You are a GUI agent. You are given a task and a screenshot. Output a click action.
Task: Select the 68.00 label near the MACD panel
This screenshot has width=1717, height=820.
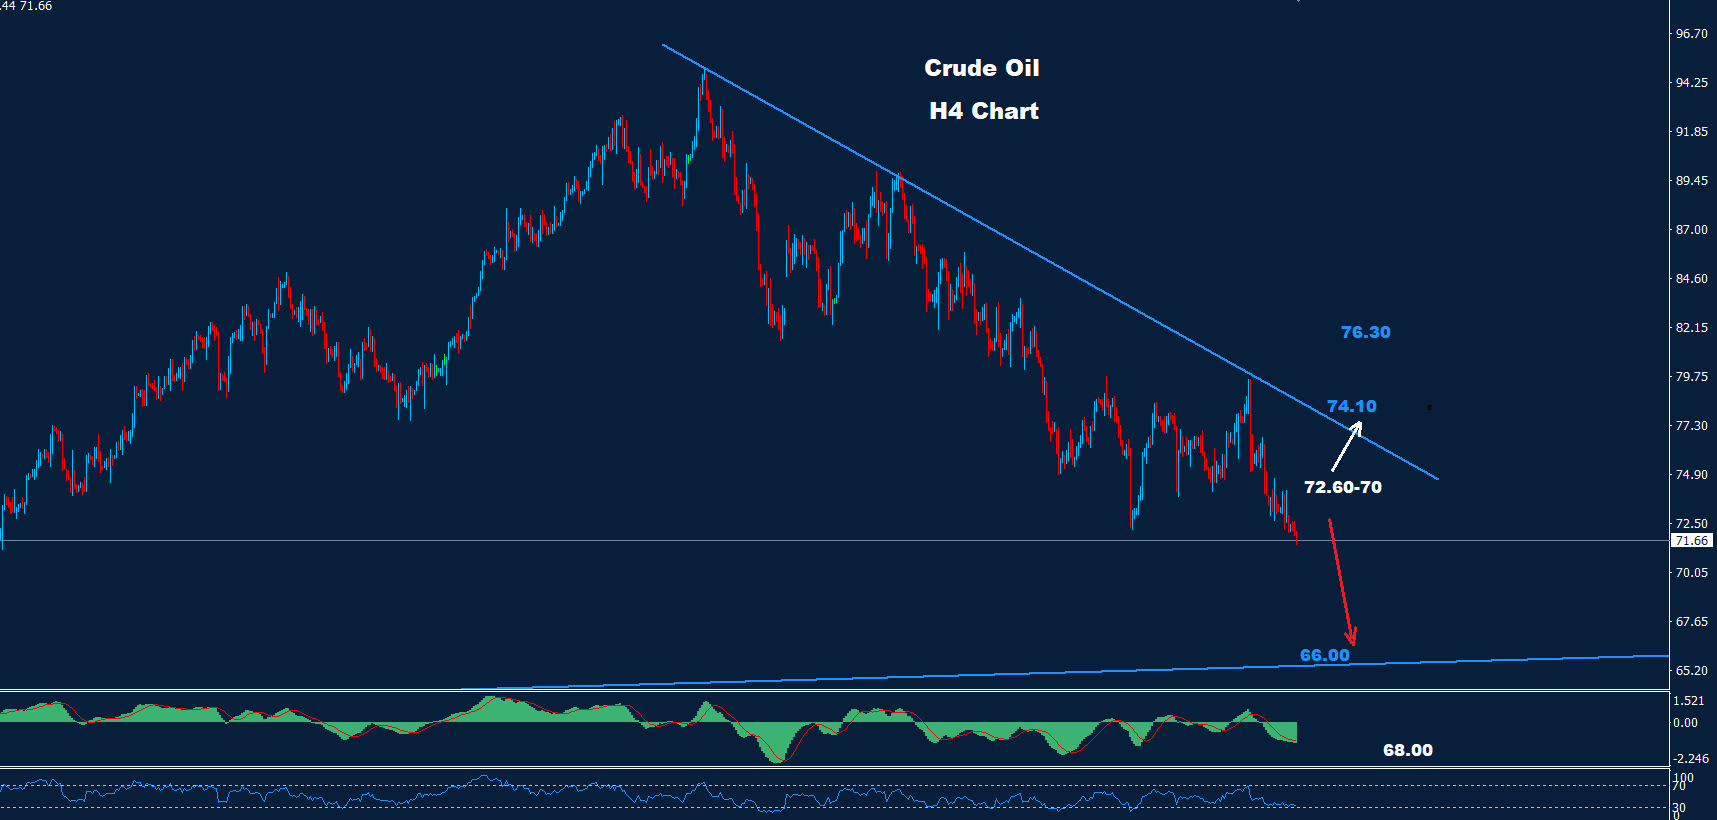pyautogui.click(x=1407, y=750)
